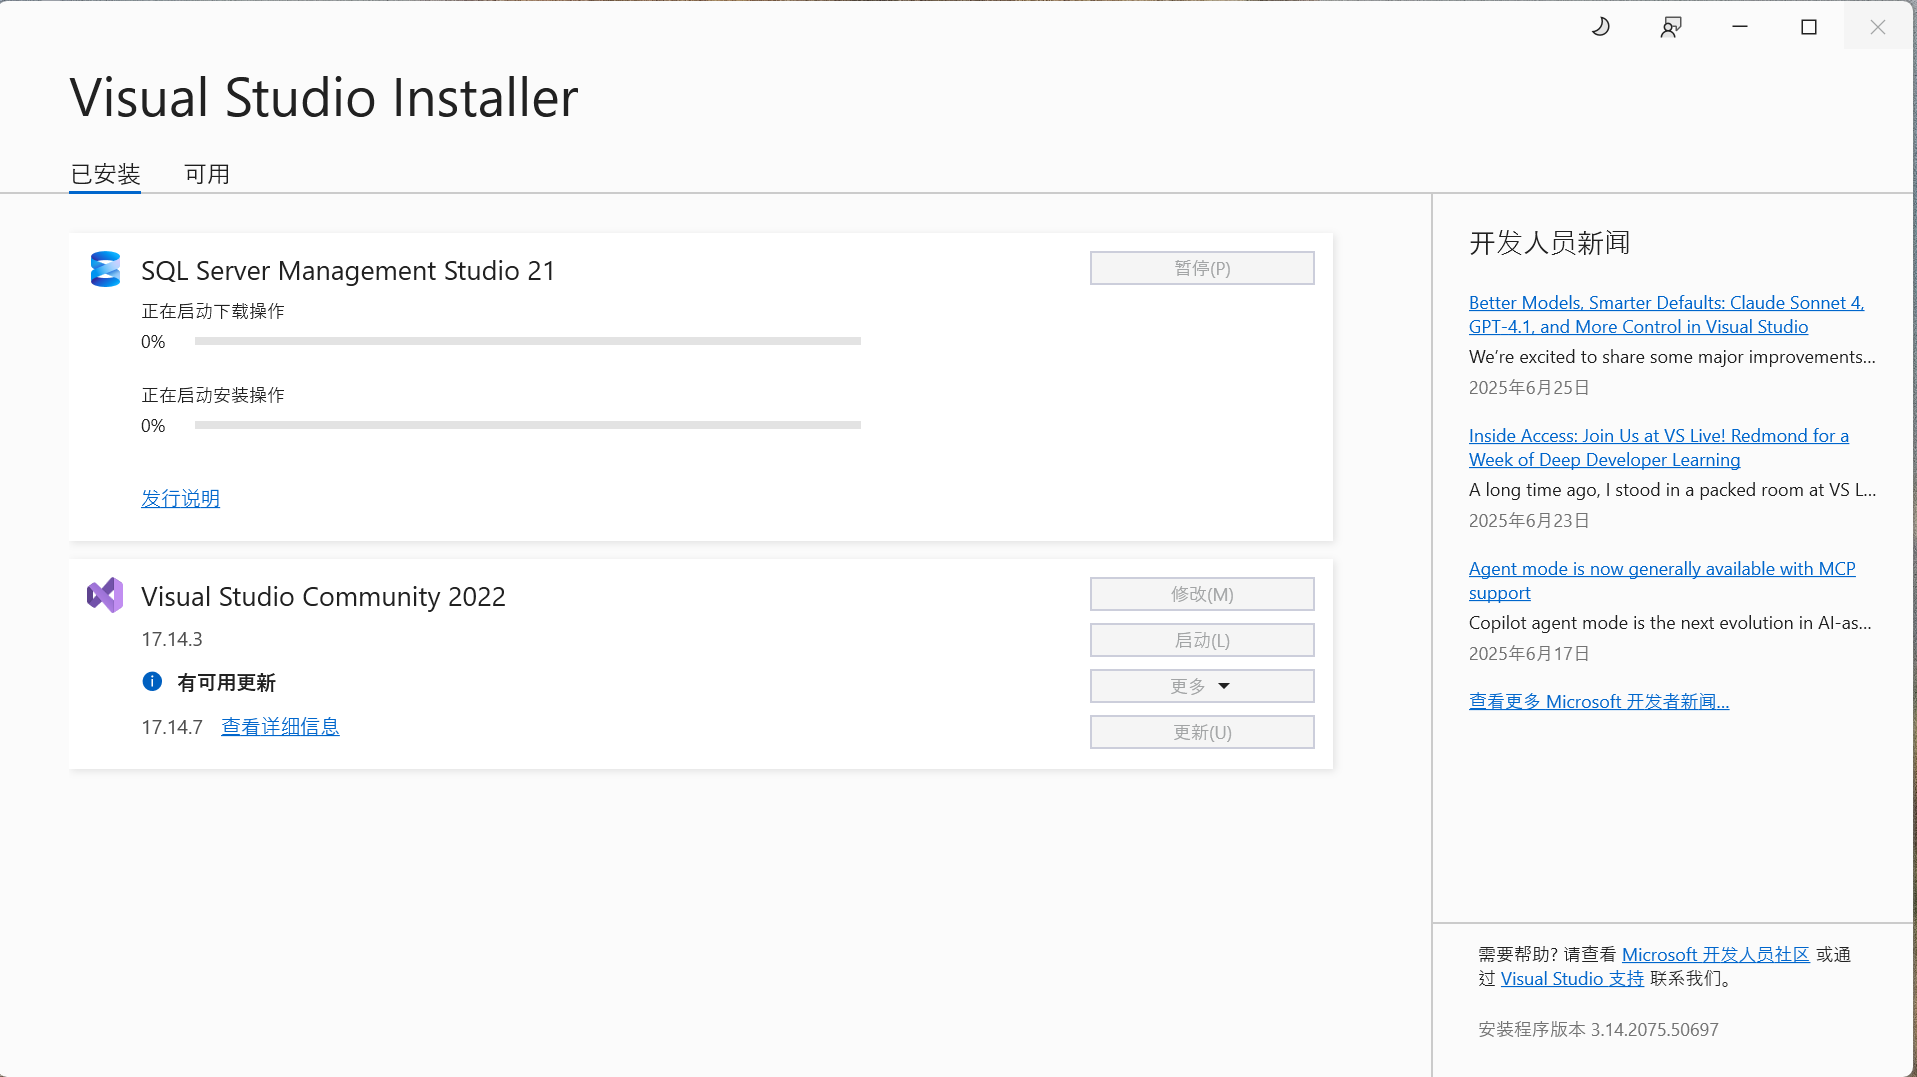
Task: Click the Visual Studio Community 2022 logo icon
Action: (104, 594)
